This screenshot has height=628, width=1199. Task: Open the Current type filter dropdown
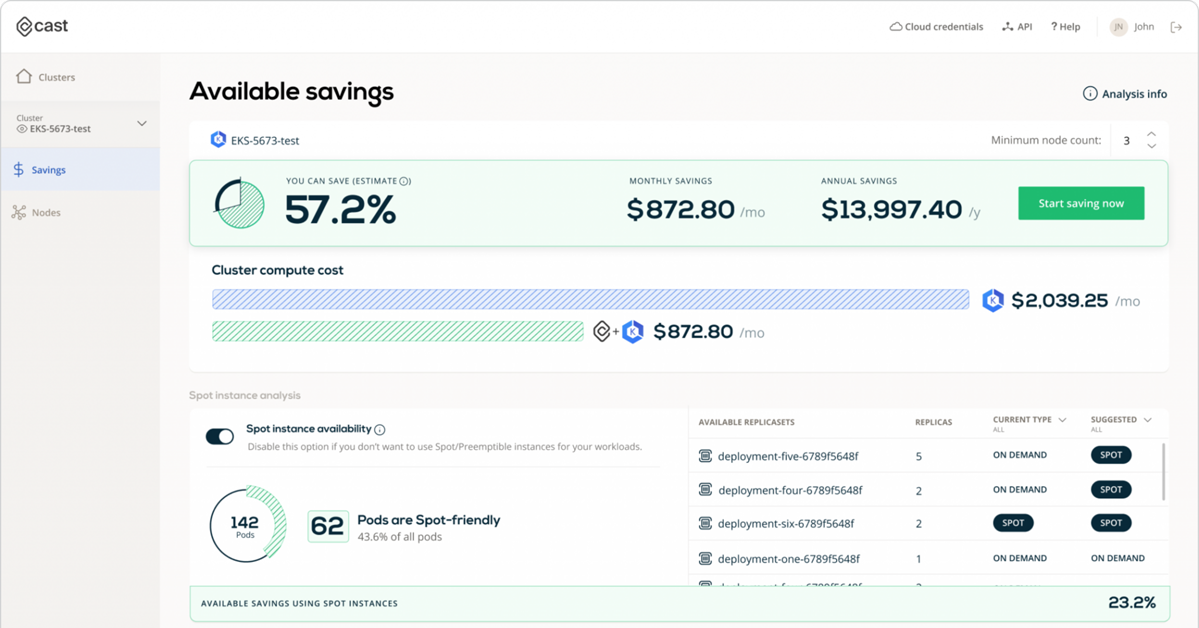tap(1062, 420)
